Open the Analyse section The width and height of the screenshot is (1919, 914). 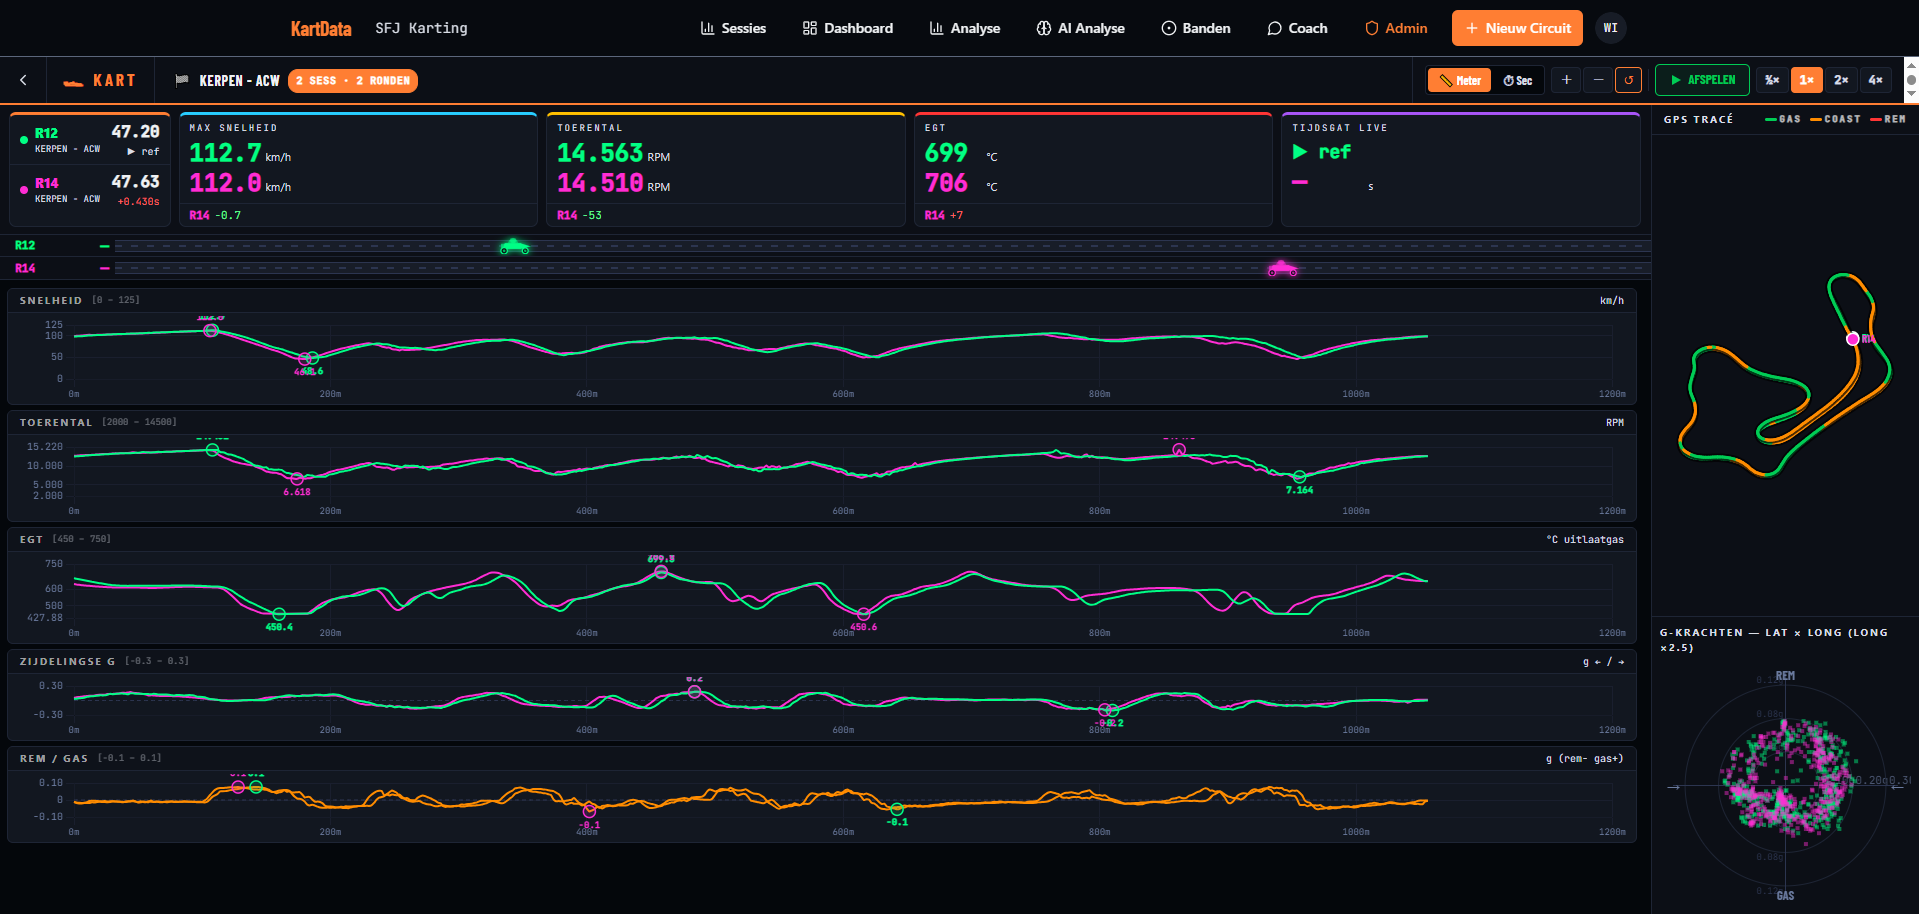pos(965,28)
